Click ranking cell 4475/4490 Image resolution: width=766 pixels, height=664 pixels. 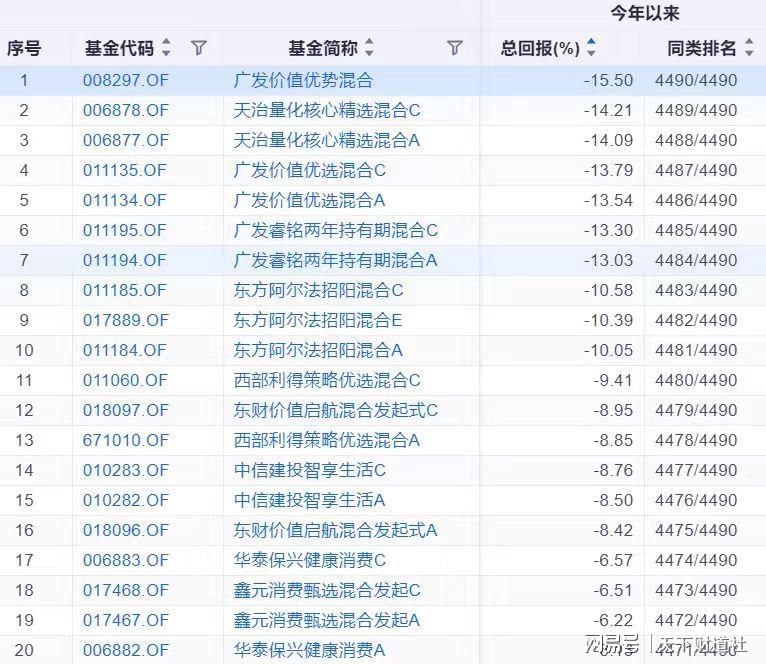tap(696, 530)
